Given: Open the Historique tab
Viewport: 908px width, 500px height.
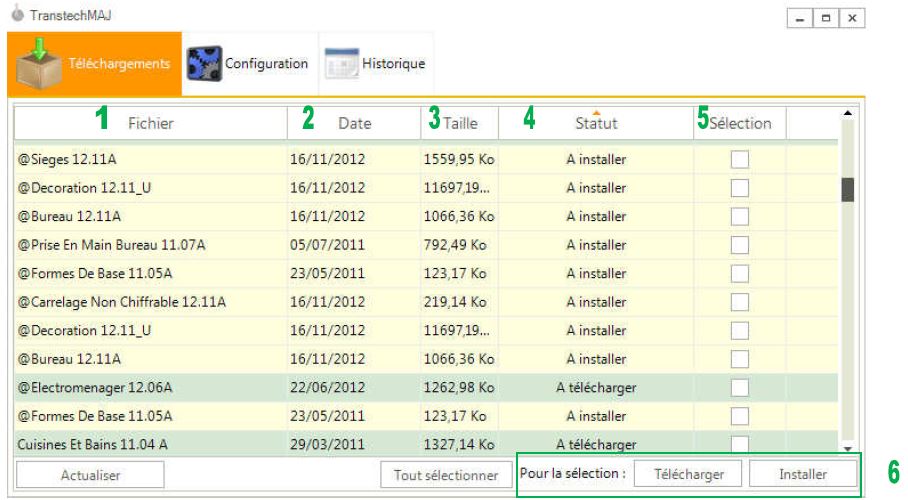Looking at the screenshot, I should point(377,64).
